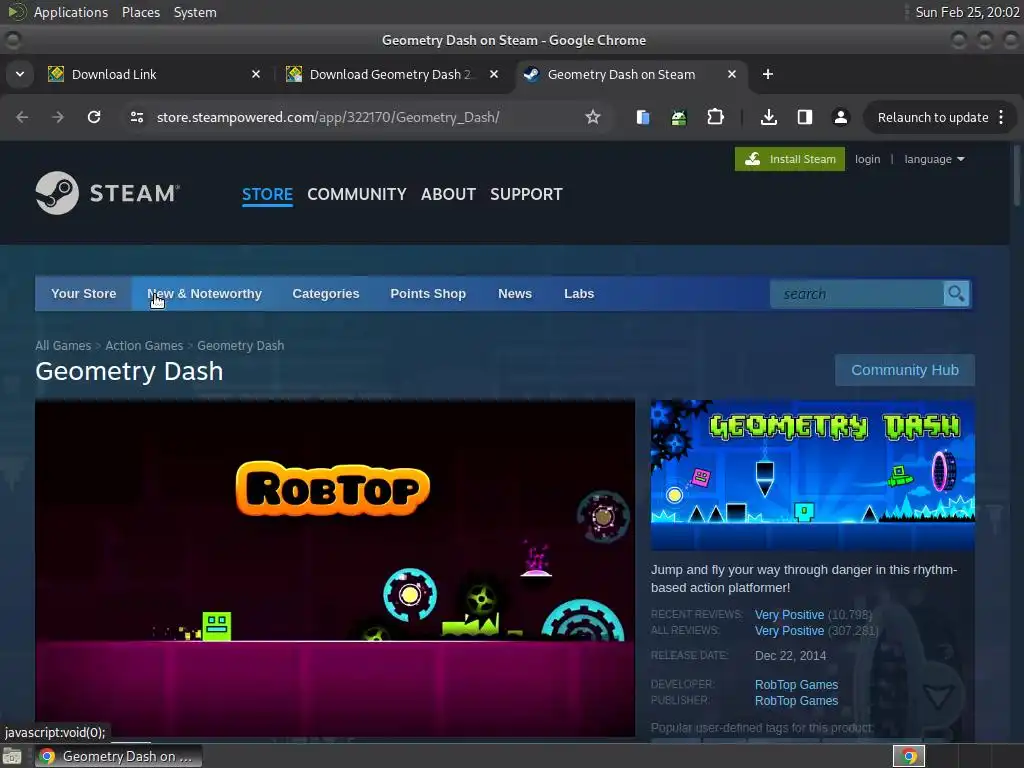
Task: Open site information icon in address bar
Action: [136, 117]
